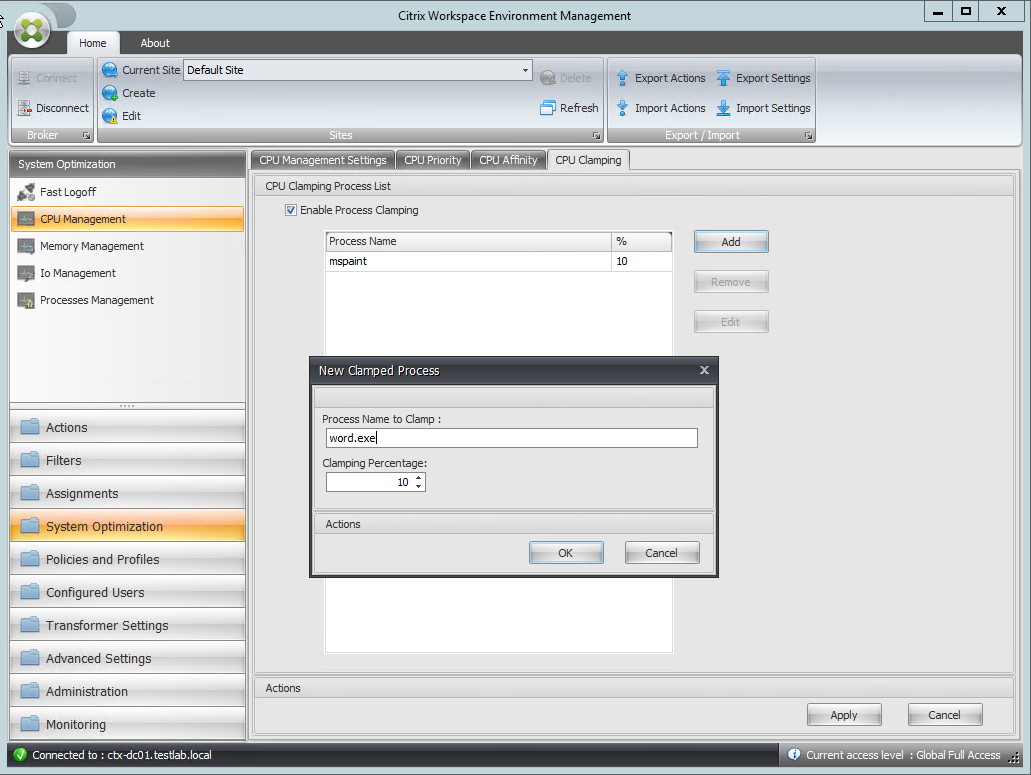Click the Io Management icon
The width and height of the screenshot is (1031, 775).
pyautogui.click(x=26, y=273)
